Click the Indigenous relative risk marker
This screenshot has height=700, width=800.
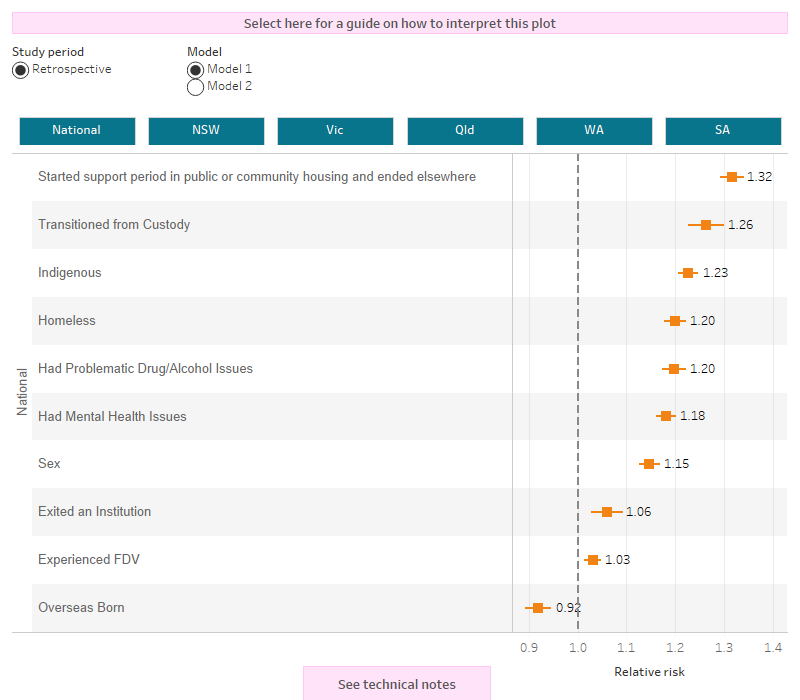tap(687, 272)
